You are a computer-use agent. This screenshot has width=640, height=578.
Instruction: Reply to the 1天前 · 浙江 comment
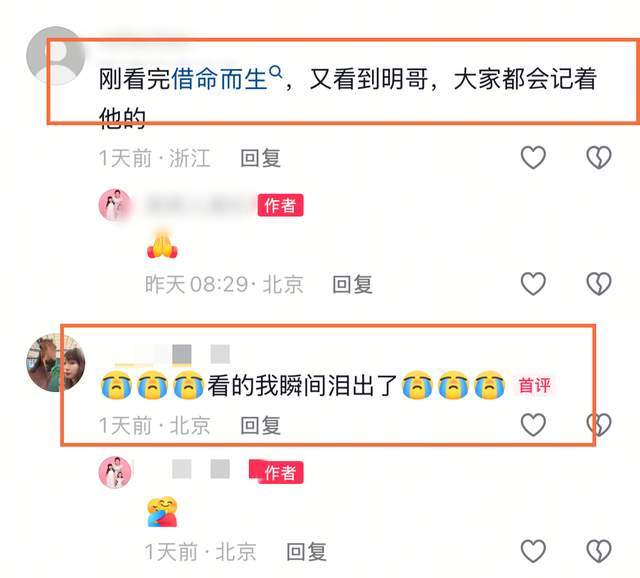pyautogui.click(x=260, y=158)
